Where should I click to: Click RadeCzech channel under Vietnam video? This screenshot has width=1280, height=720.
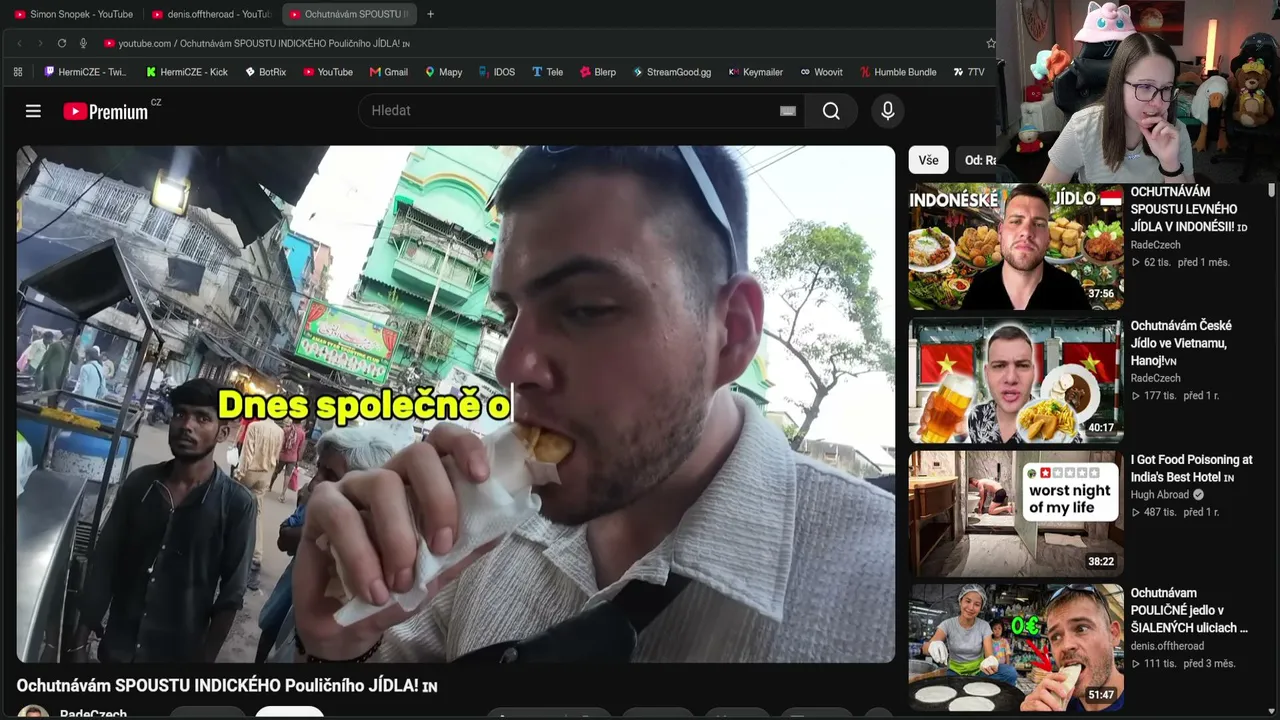pos(1156,378)
